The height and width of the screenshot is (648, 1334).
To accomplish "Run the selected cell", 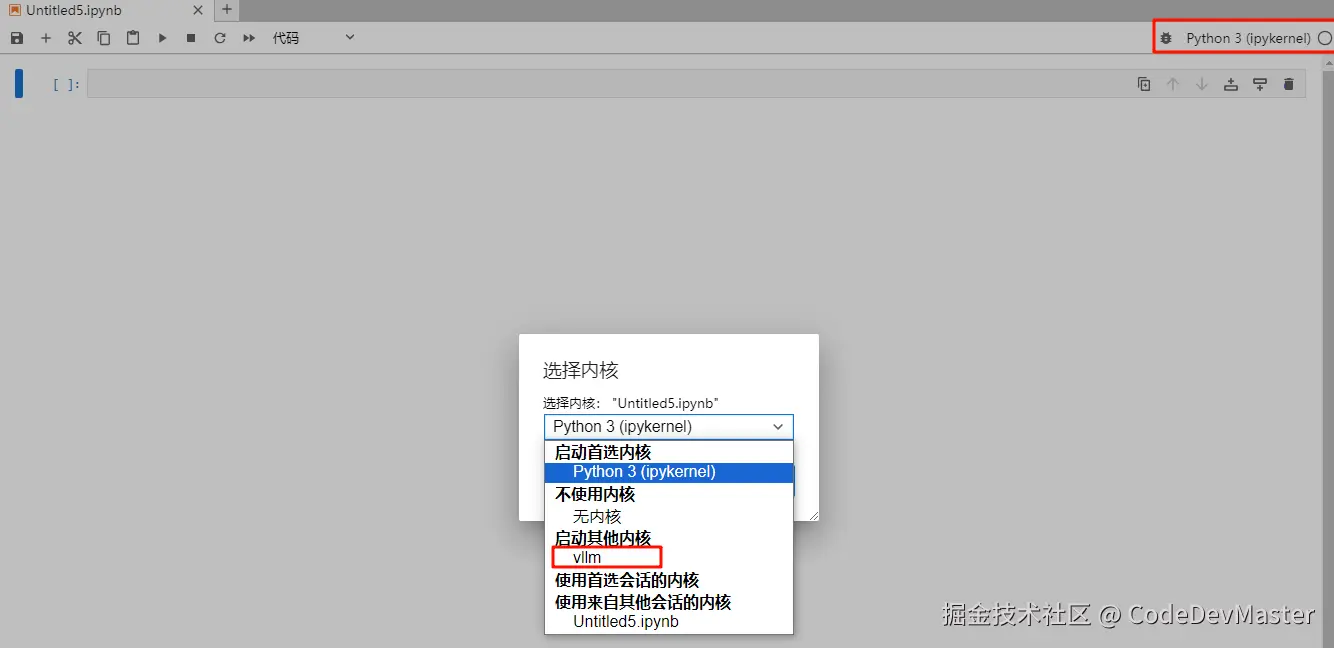I will coord(162,37).
